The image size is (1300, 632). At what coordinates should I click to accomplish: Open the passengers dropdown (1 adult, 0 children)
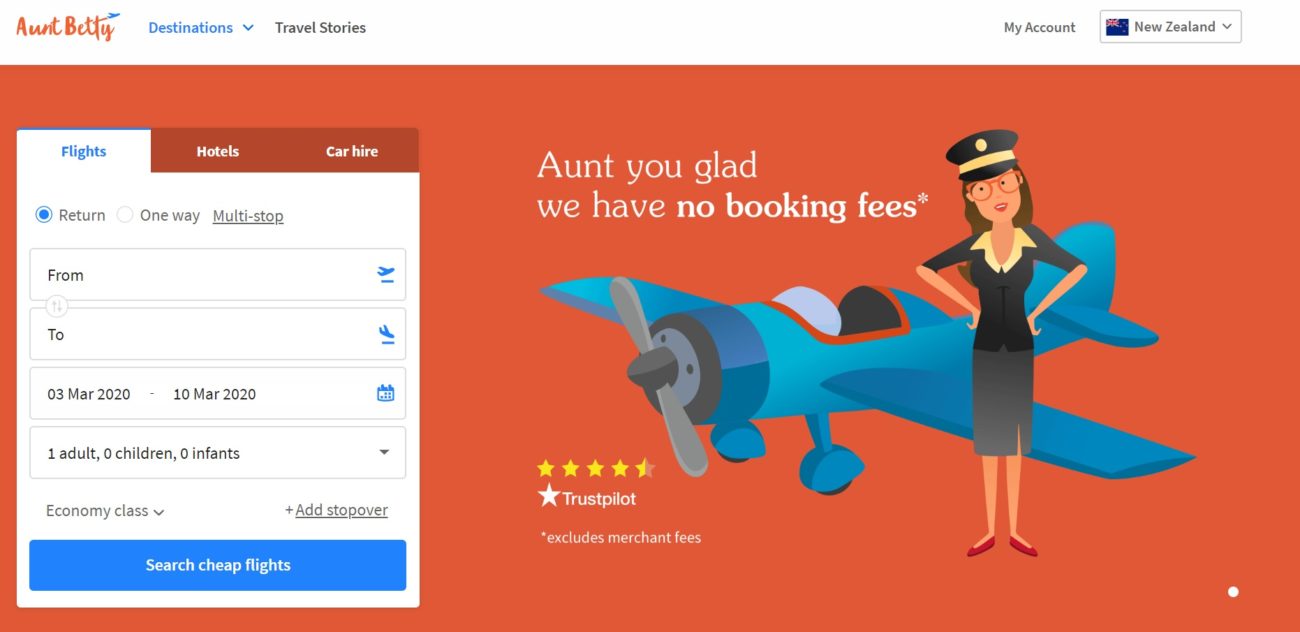pyautogui.click(x=218, y=453)
